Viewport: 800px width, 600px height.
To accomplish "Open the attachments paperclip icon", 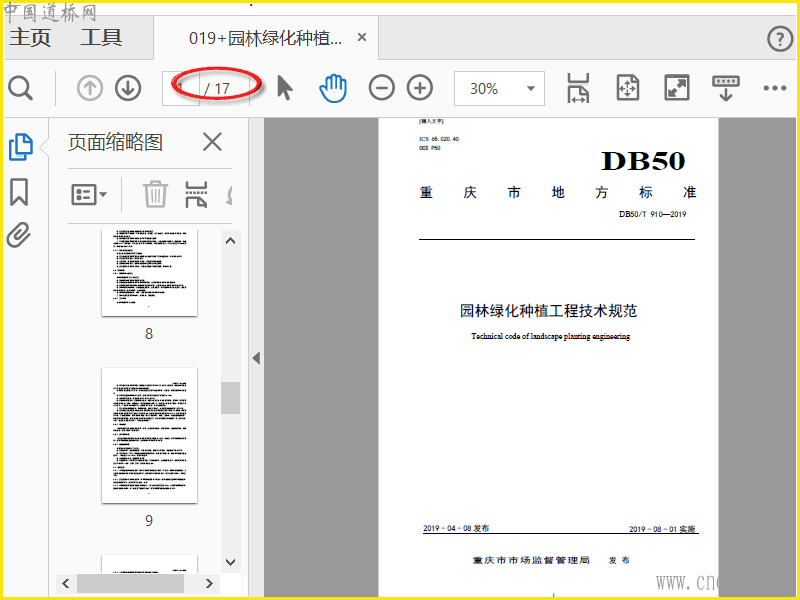I will coord(19,235).
